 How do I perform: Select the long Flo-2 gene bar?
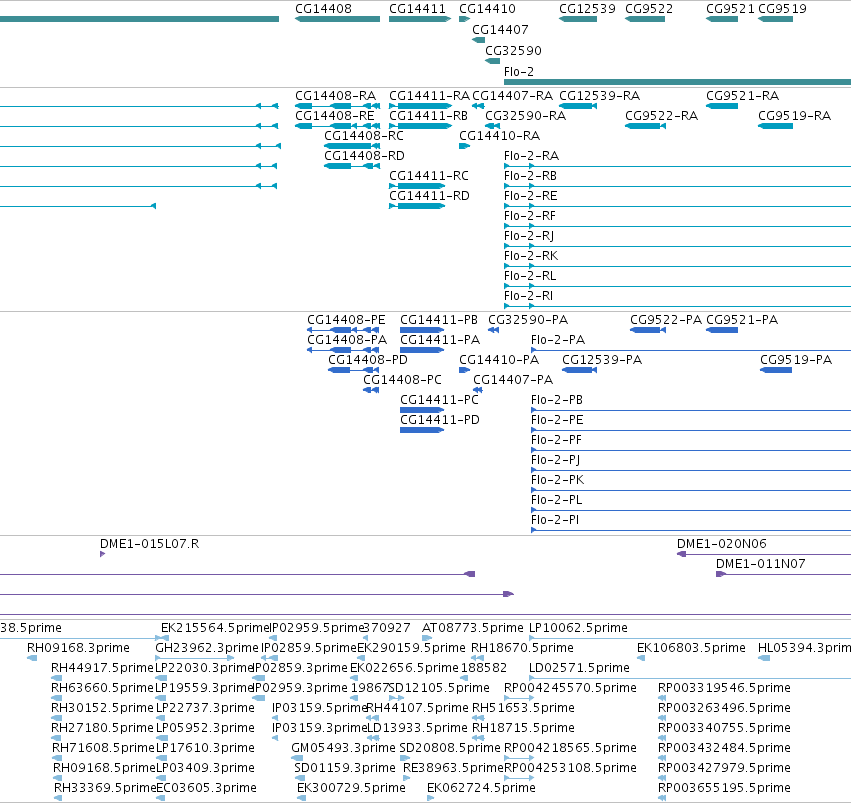pos(677,82)
